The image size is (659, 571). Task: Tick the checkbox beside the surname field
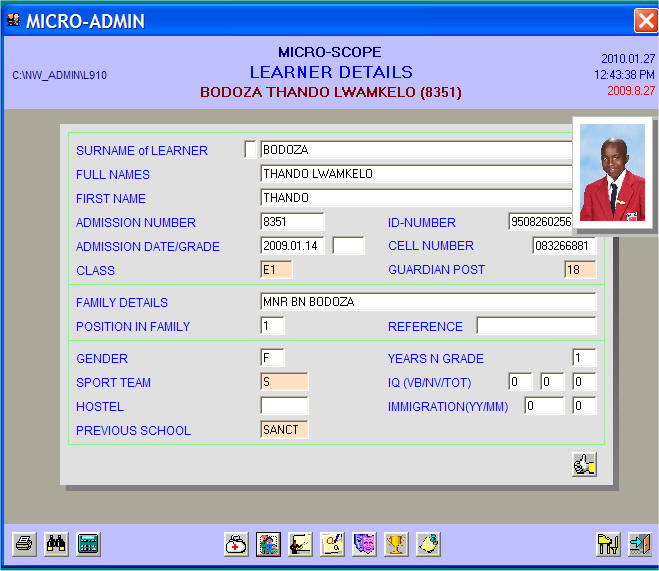(250, 150)
